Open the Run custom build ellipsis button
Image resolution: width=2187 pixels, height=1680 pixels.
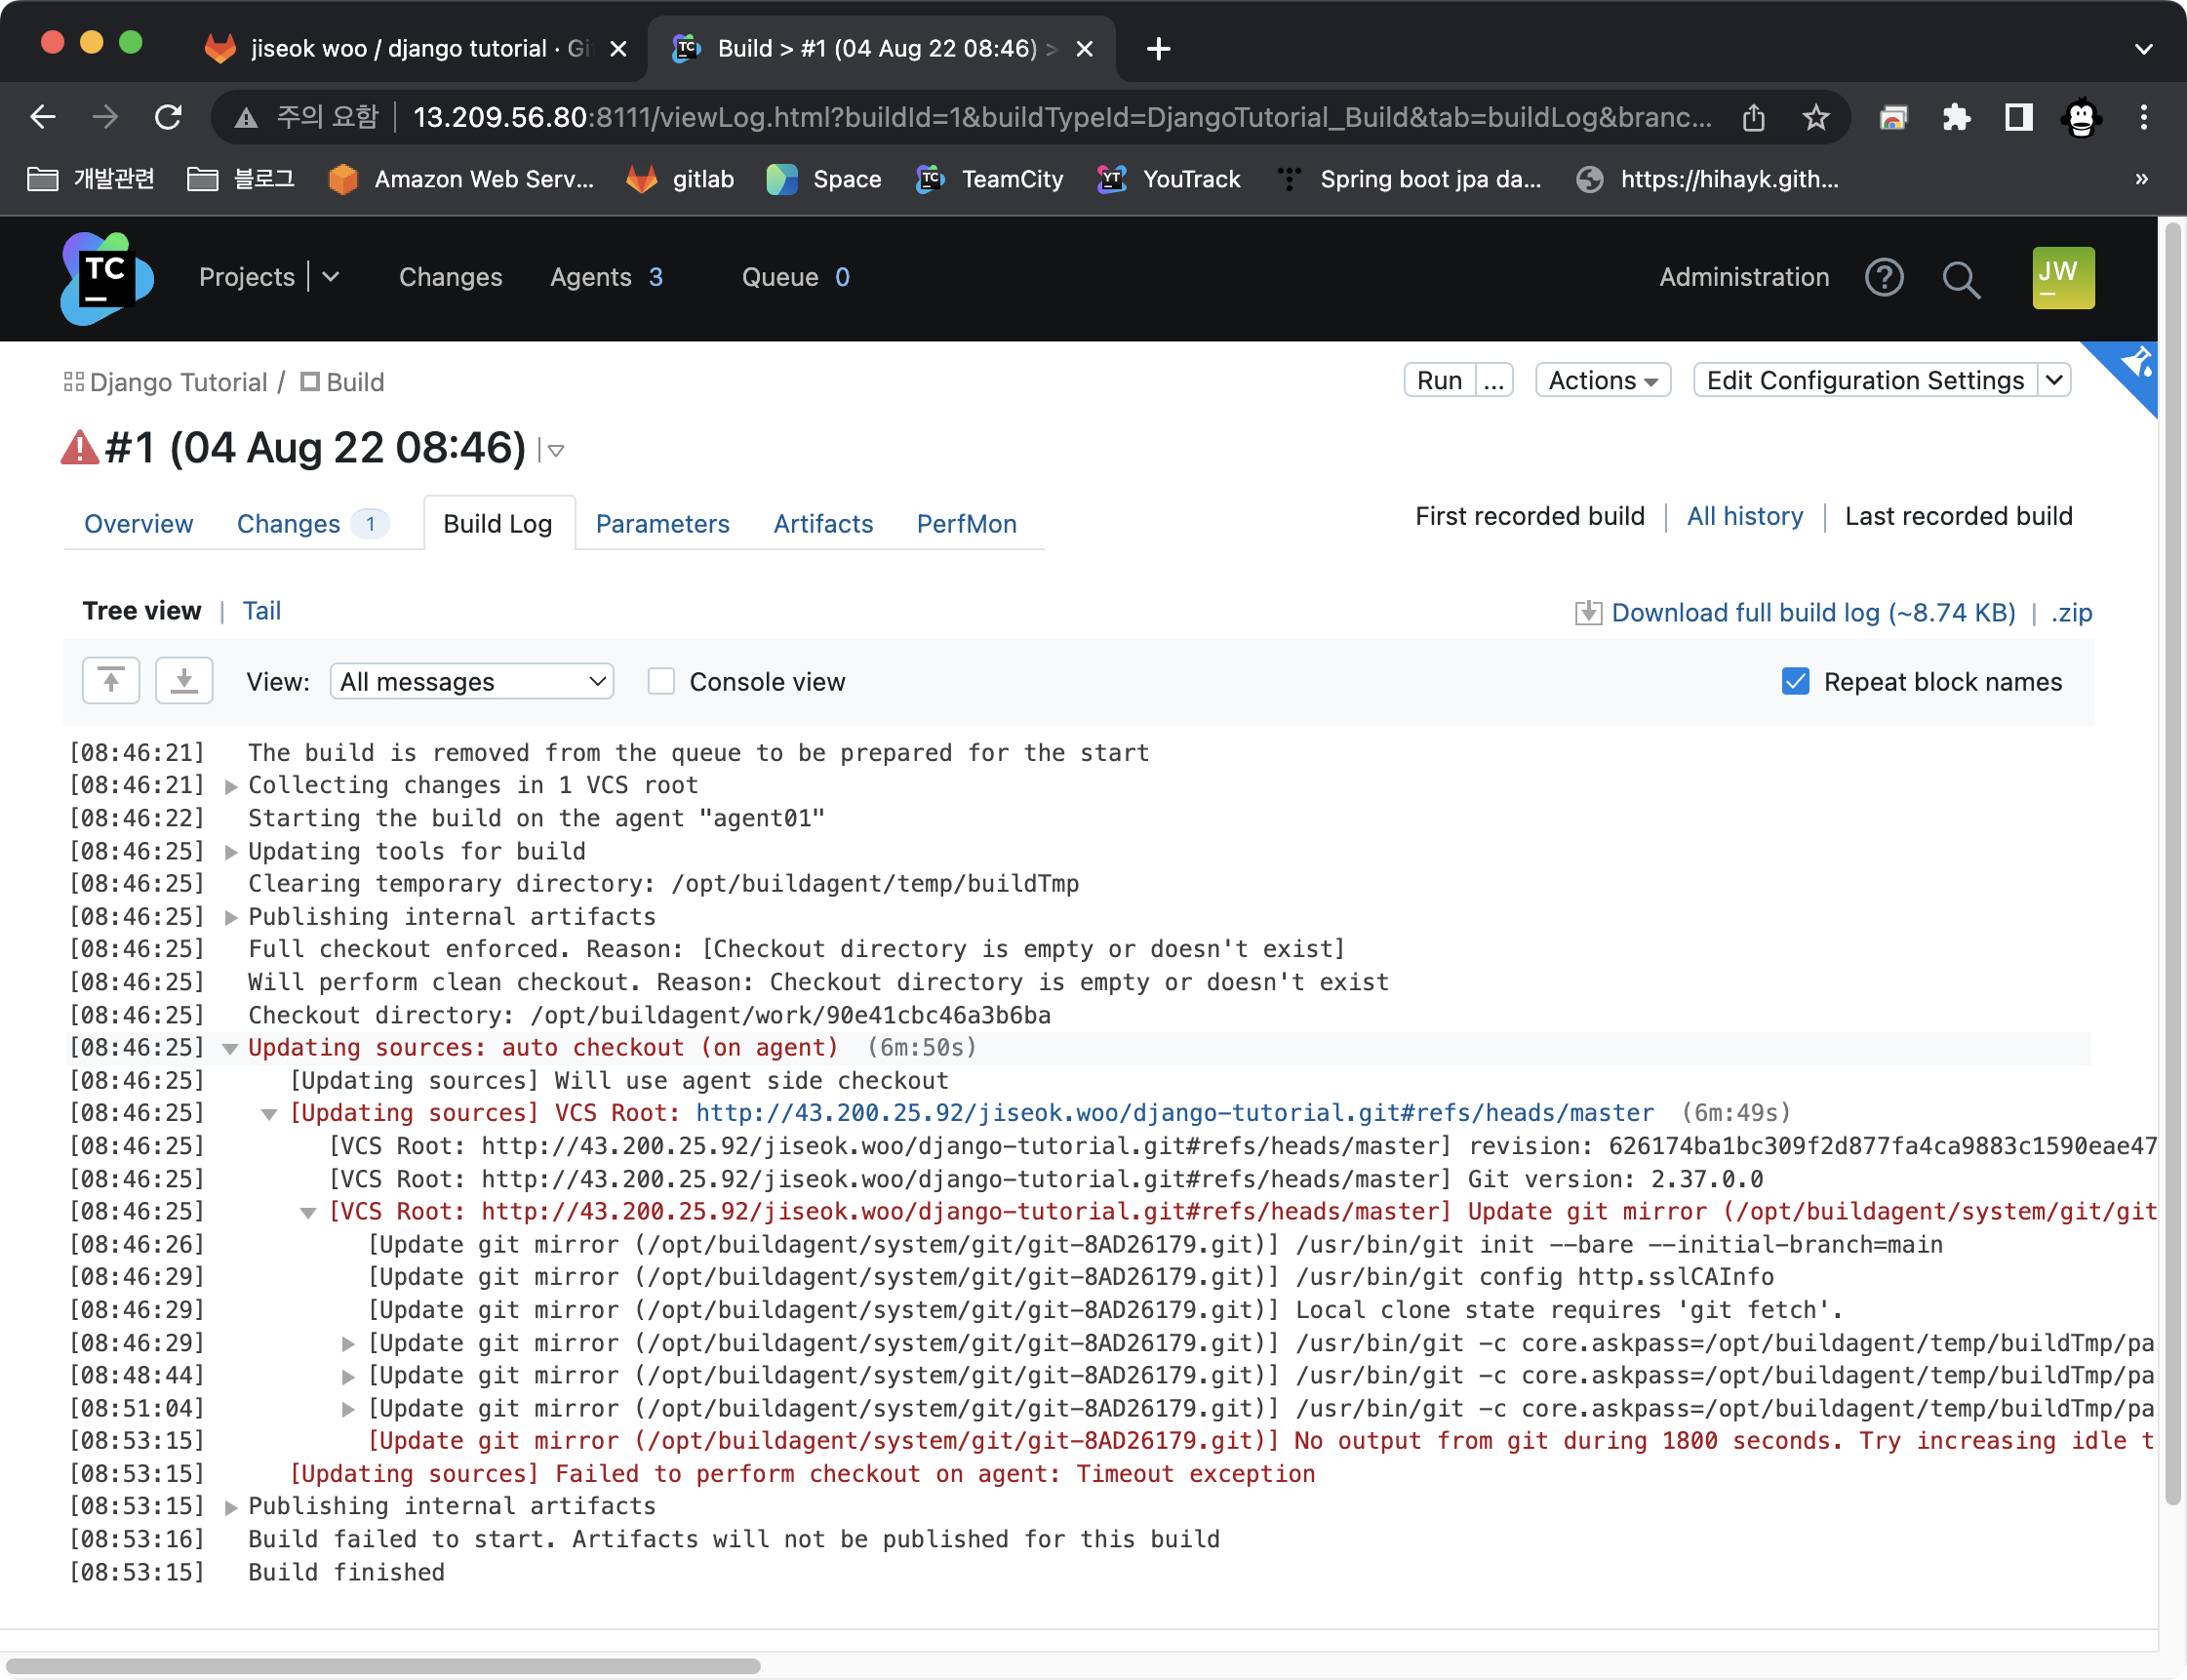click(1494, 381)
